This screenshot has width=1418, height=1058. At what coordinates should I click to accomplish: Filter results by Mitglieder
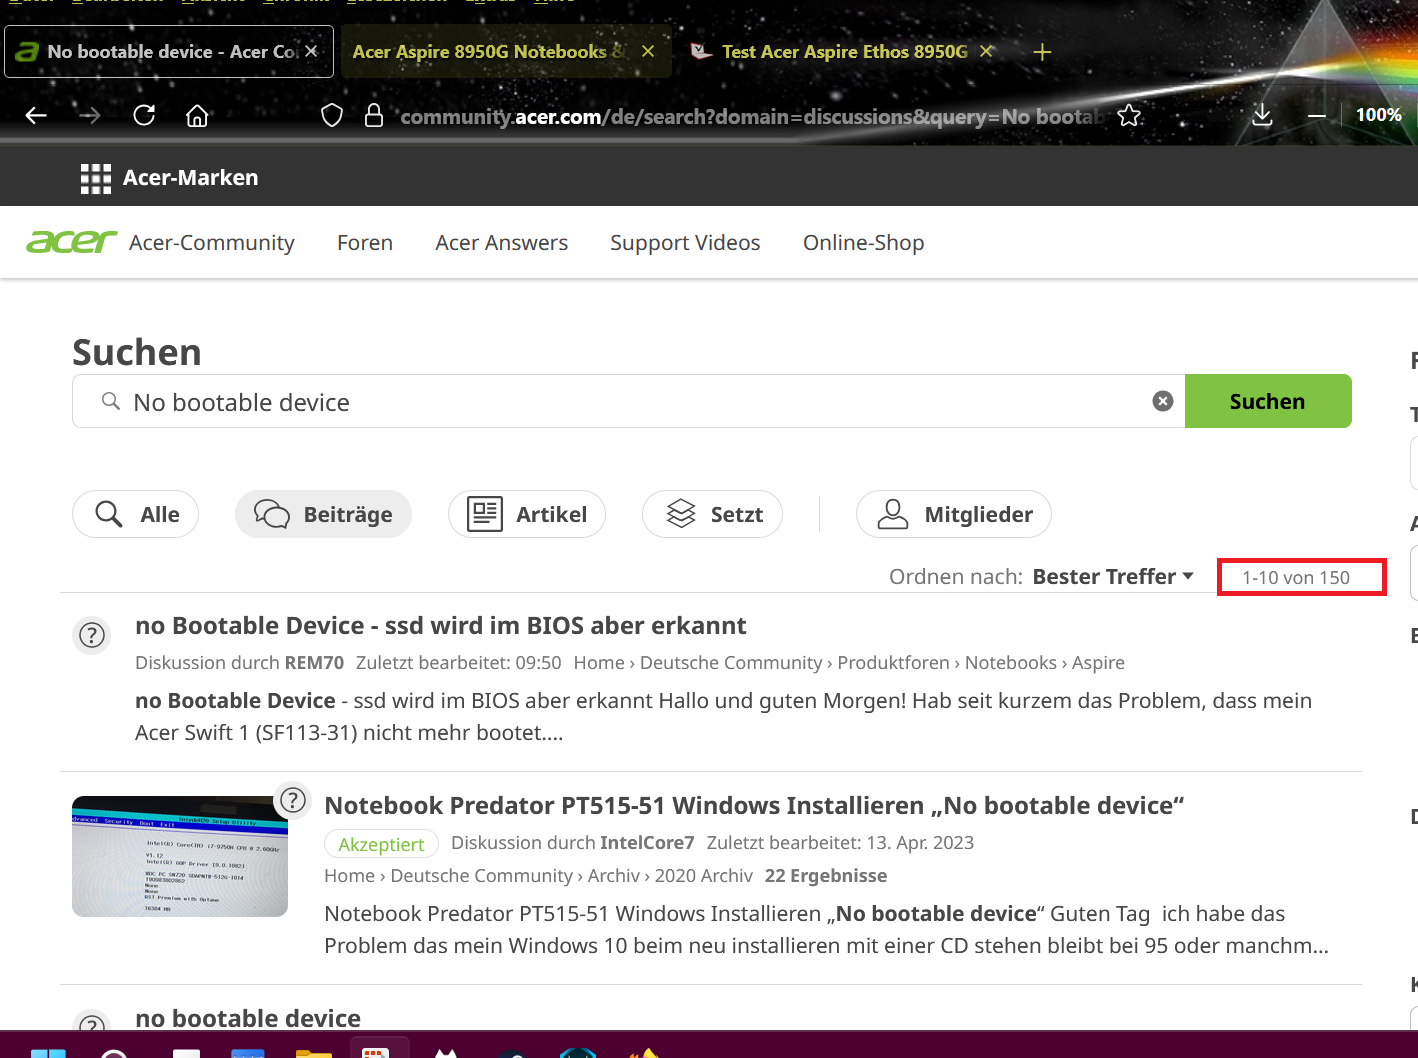[x=954, y=514]
